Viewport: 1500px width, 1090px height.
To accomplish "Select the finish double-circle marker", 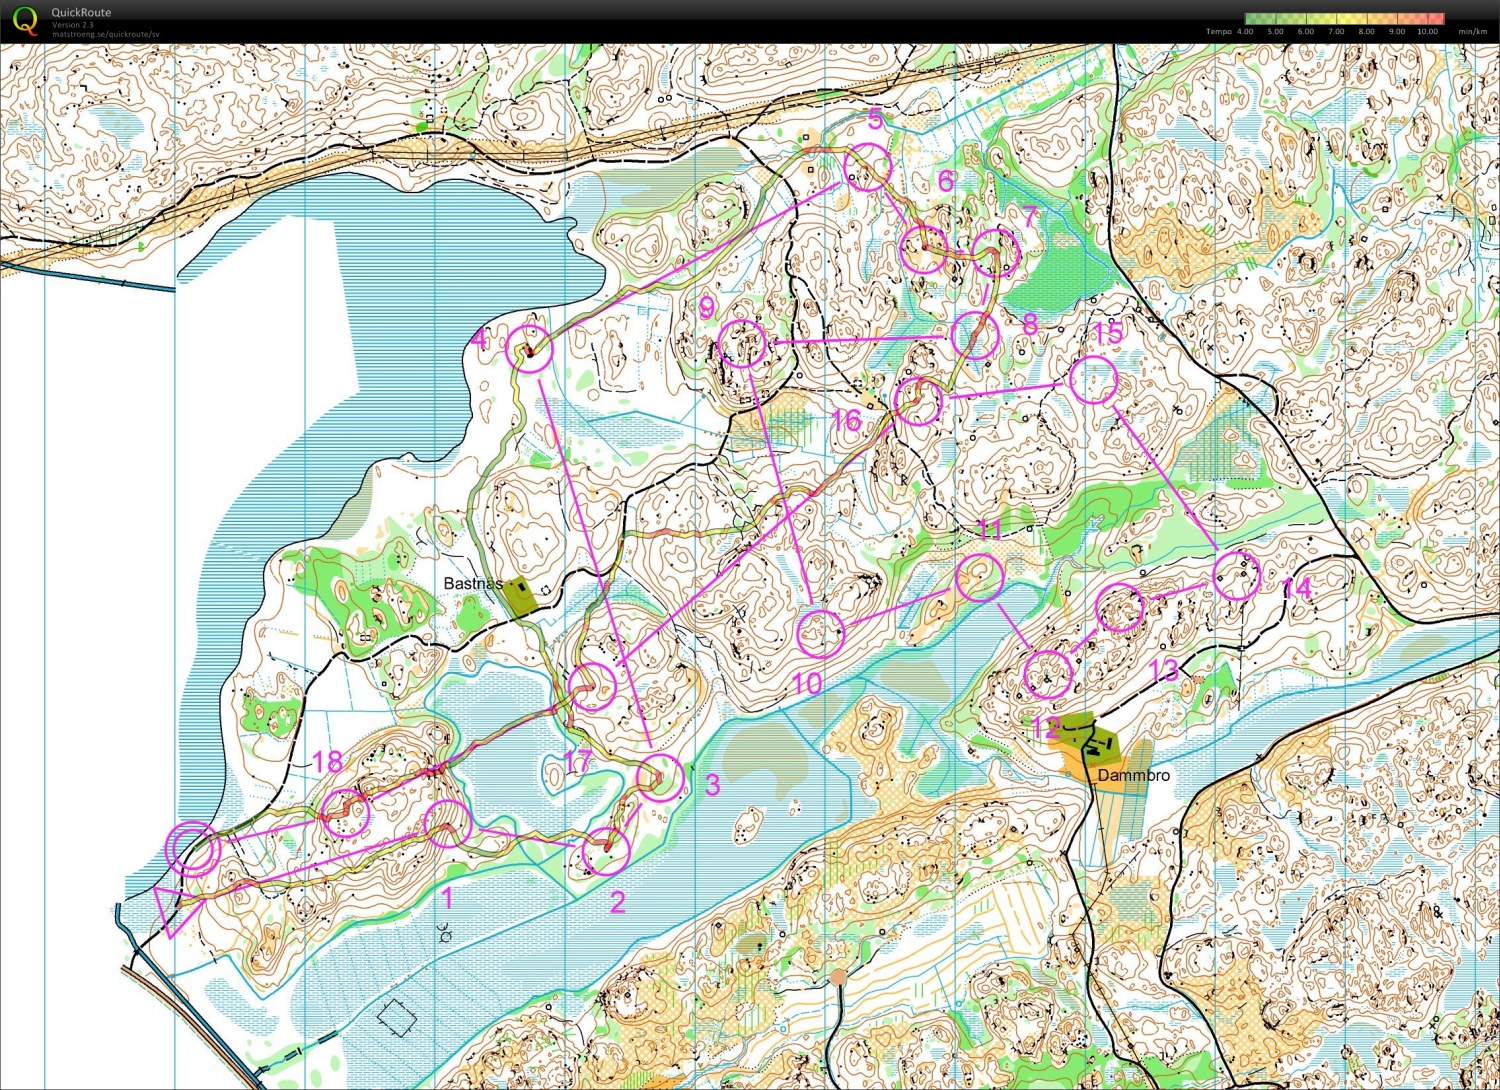I will coord(193,849).
